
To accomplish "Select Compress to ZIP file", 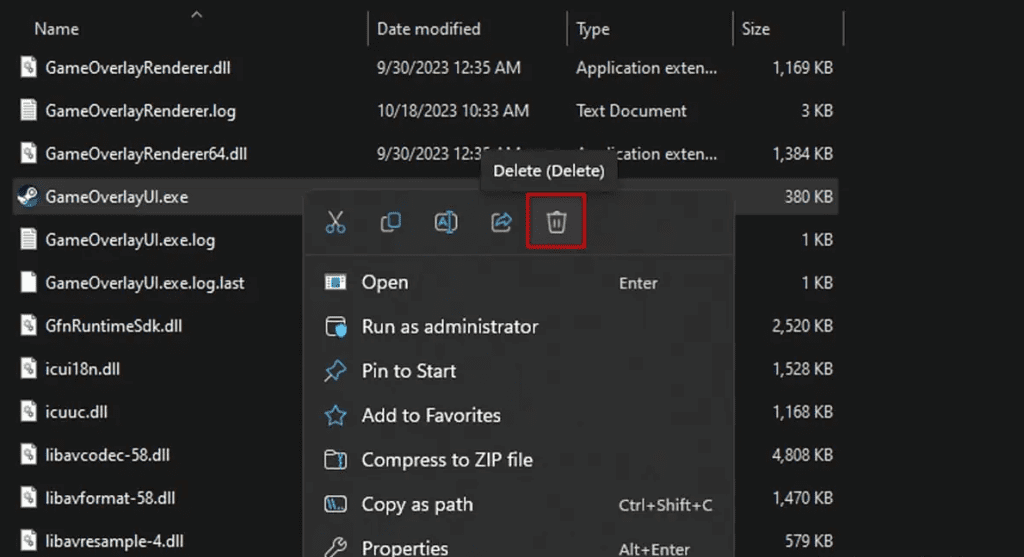I will coord(446,460).
